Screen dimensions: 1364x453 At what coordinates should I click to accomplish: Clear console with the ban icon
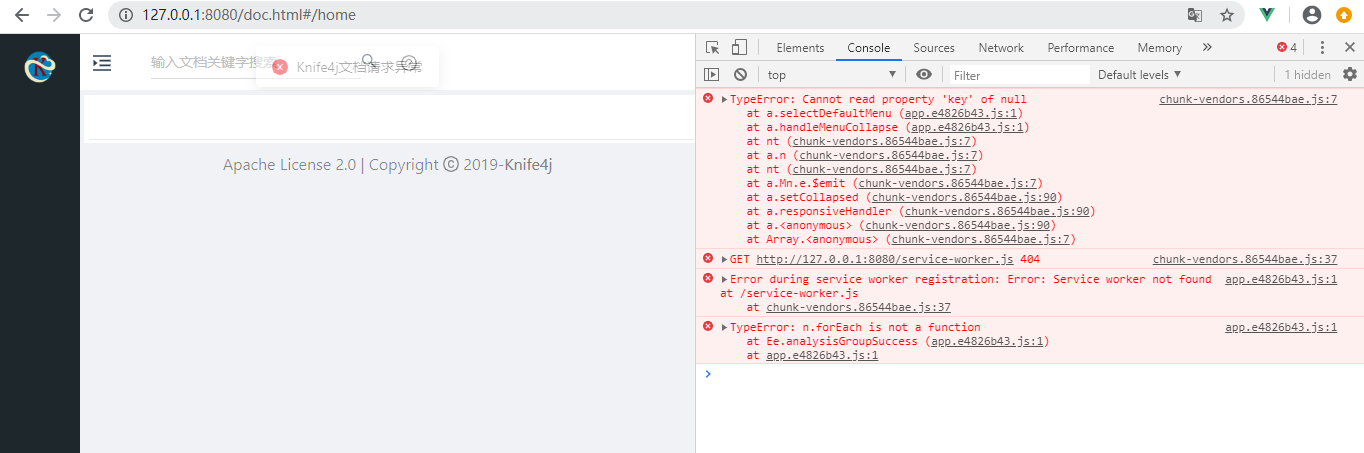click(x=740, y=74)
